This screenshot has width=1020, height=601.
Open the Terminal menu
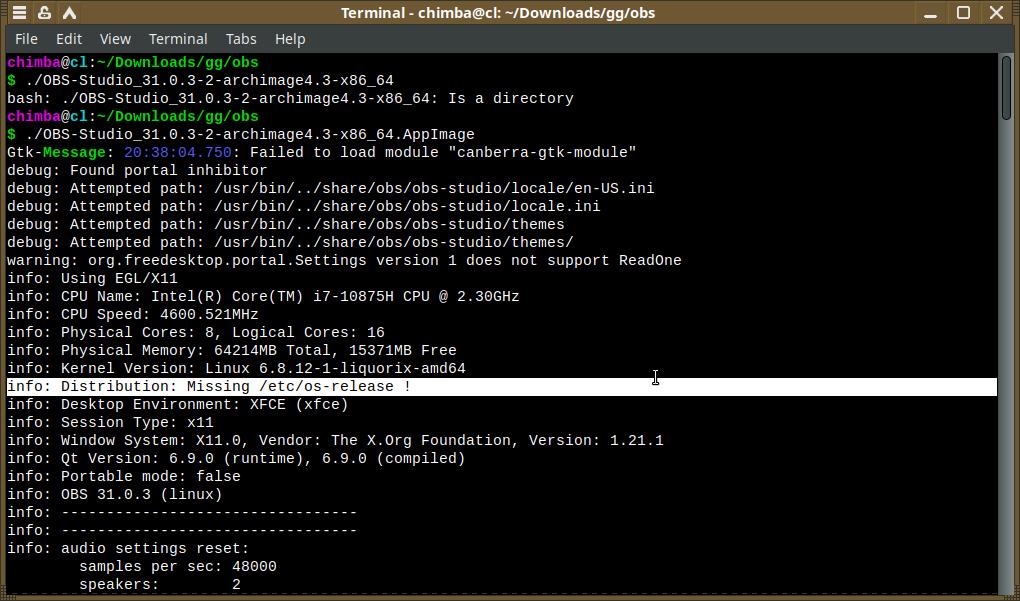tap(178, 39)
